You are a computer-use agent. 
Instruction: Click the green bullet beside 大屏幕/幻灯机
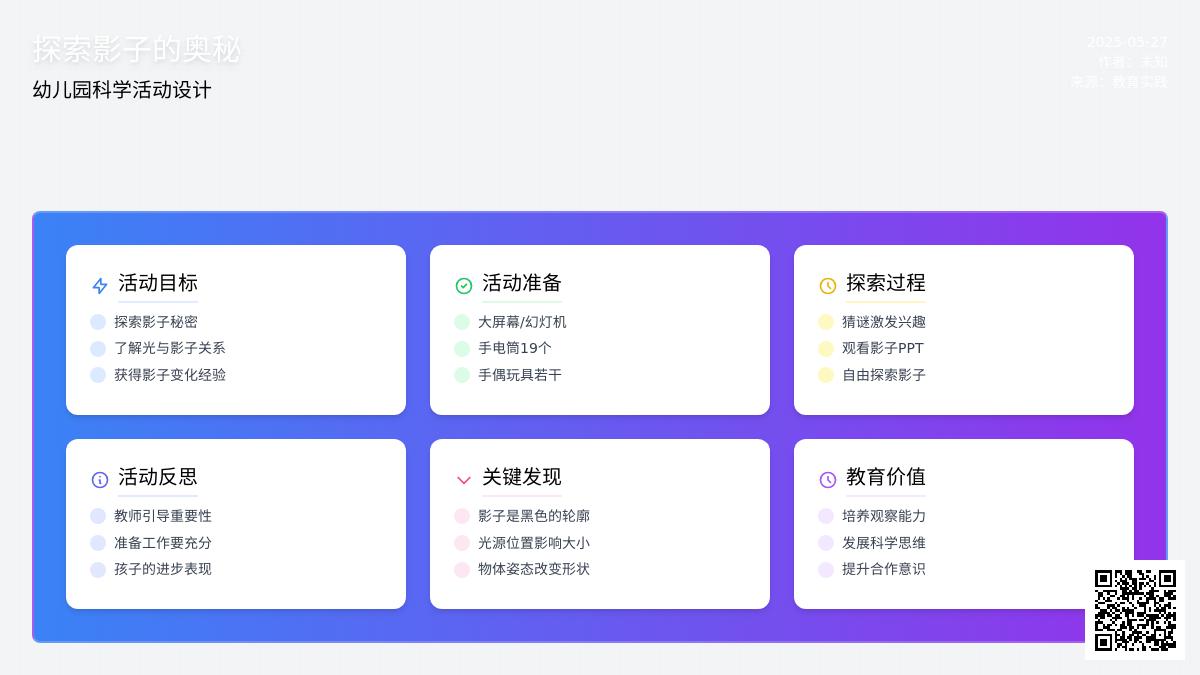[x=462, y=322]
